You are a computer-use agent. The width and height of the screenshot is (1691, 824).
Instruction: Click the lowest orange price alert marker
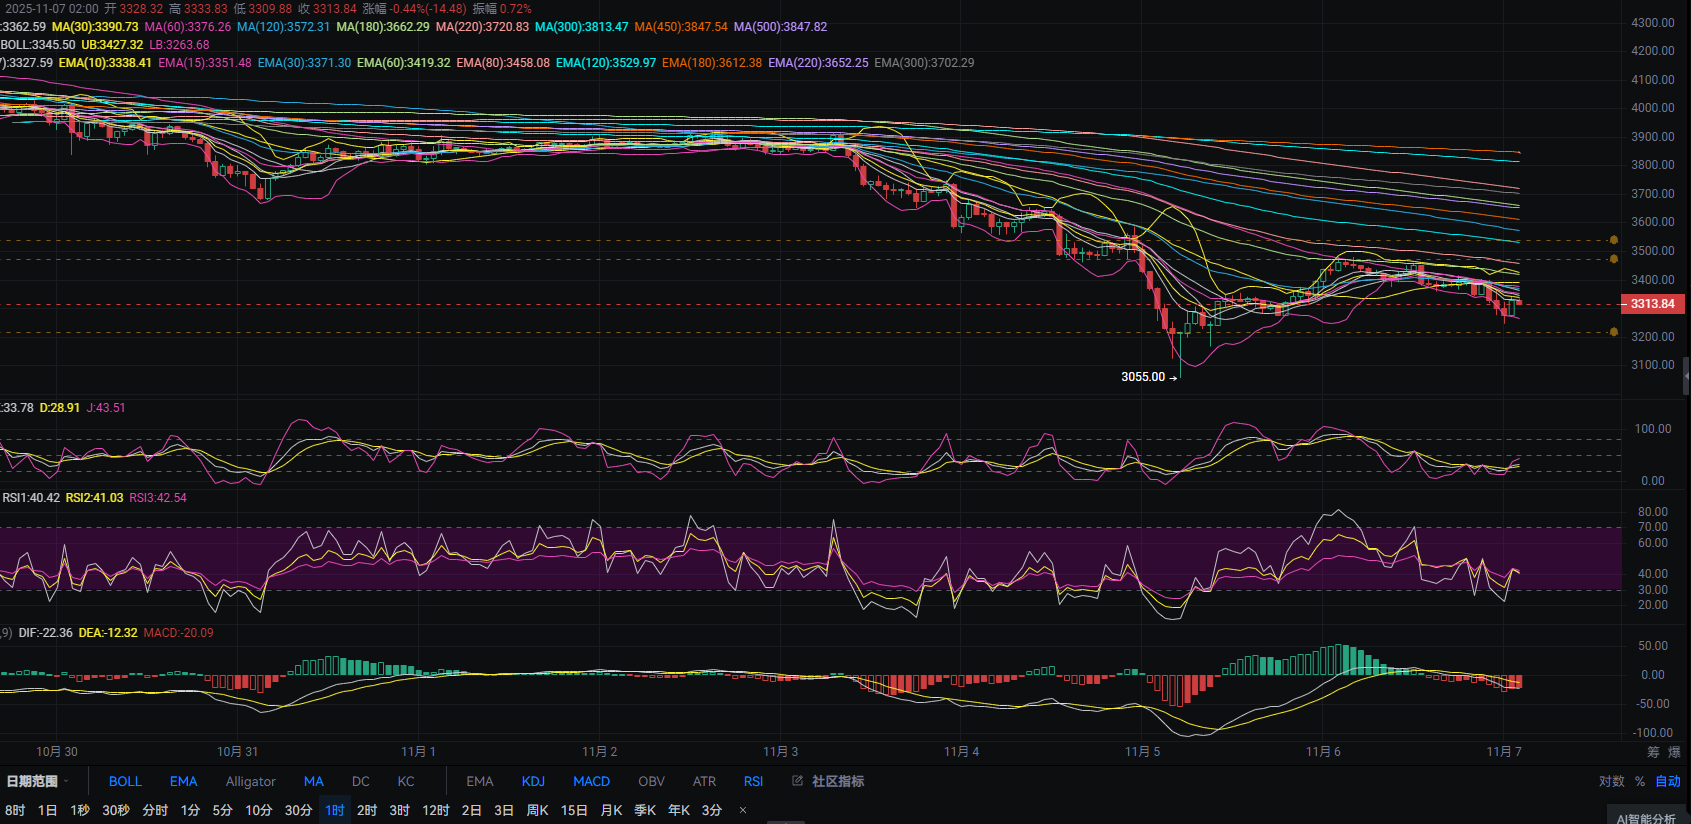point(1614,332)
